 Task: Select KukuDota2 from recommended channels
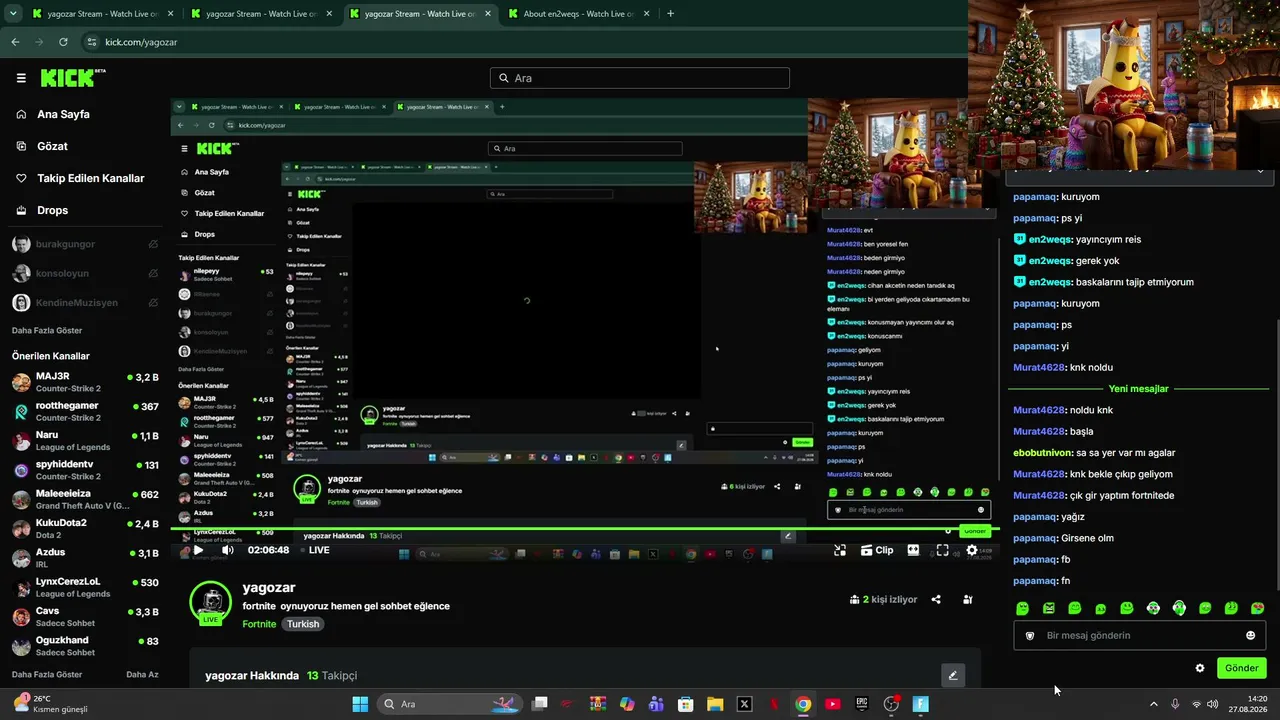85,528
